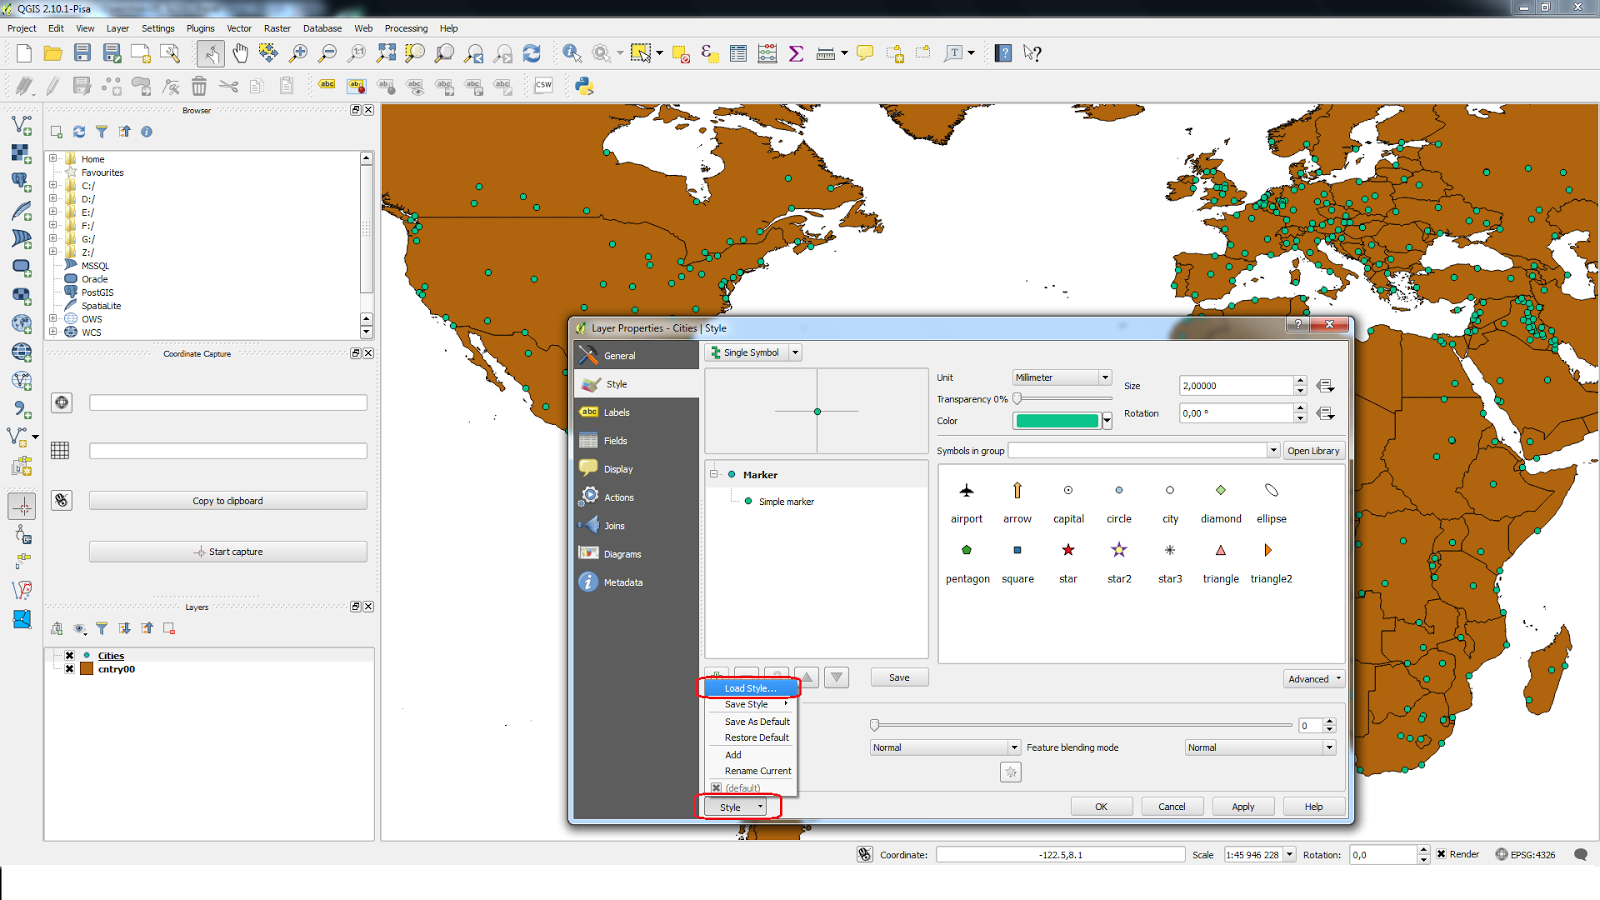
Task: Open the Feature blending mode dropdown
Action: click(1258, 747)
